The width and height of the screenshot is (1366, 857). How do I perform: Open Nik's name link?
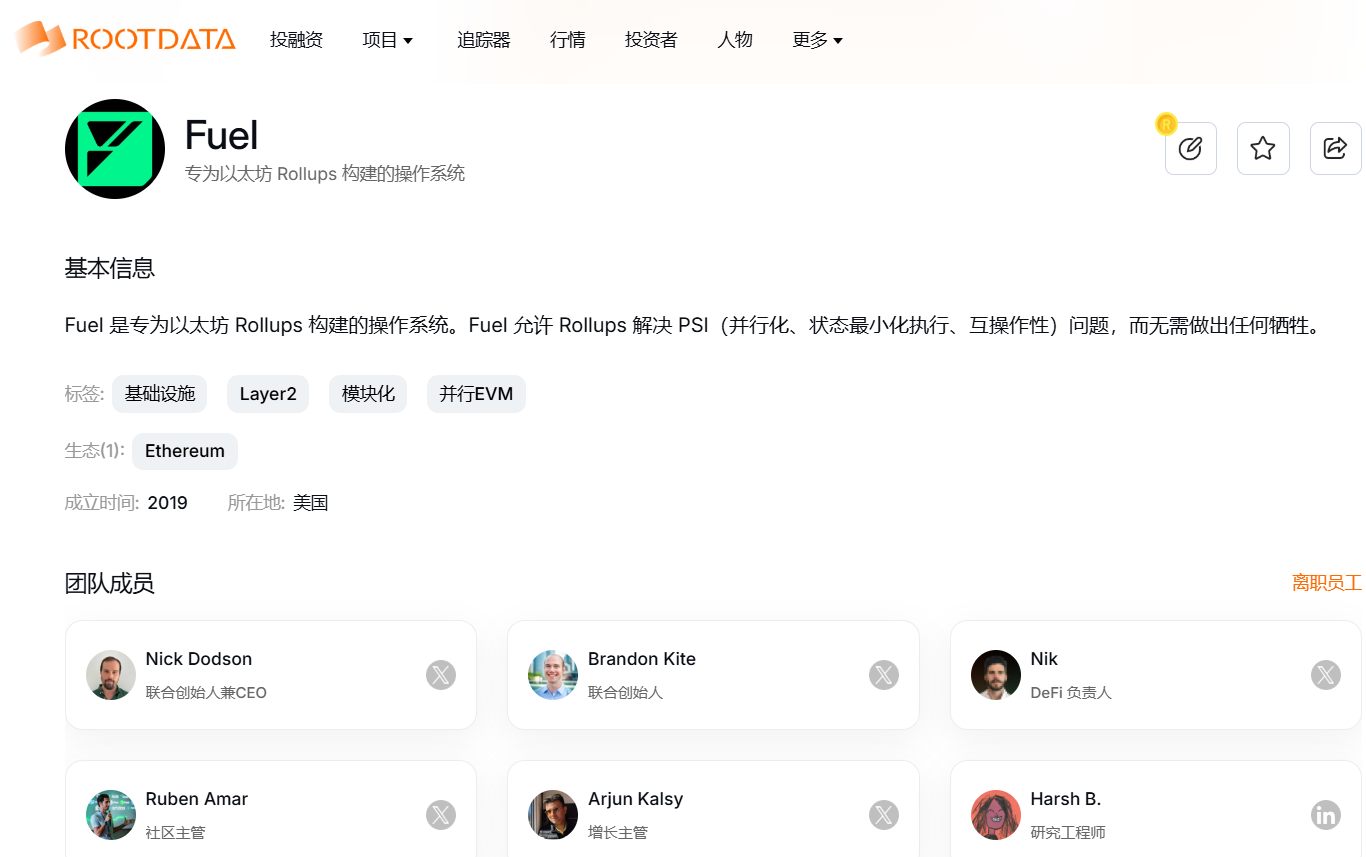1044,659
